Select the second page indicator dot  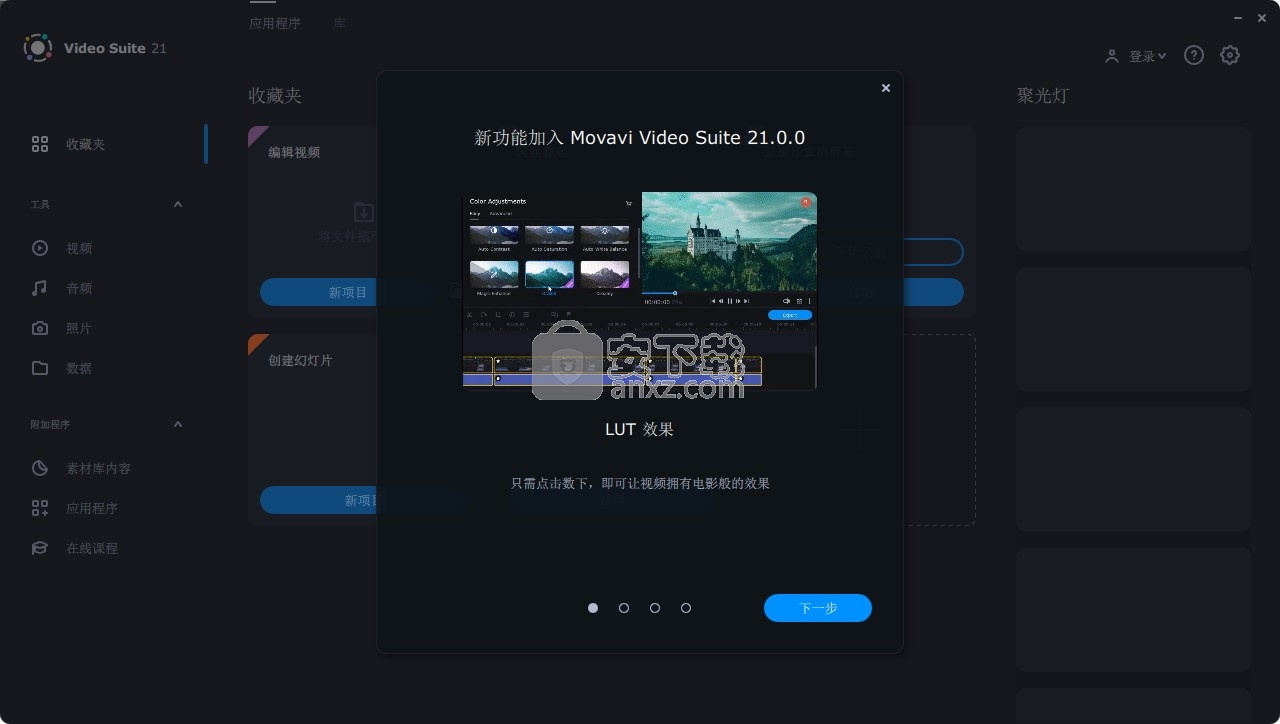(624, 608)
